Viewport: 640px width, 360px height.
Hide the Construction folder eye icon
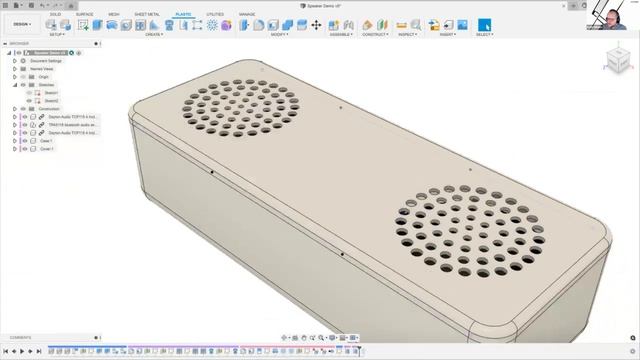23,109
